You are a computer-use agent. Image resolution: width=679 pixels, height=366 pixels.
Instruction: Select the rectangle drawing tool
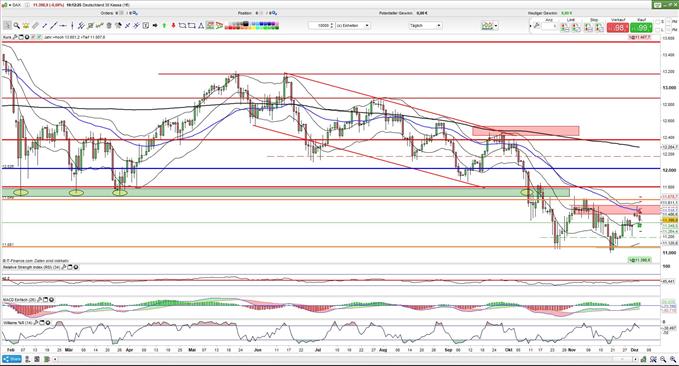[x=191, y=26]
